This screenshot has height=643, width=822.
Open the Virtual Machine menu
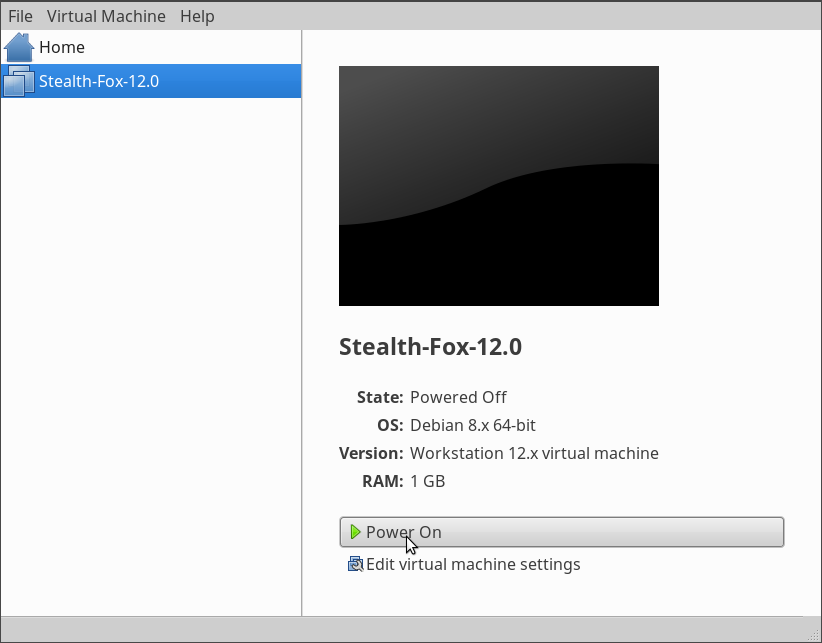106,16
